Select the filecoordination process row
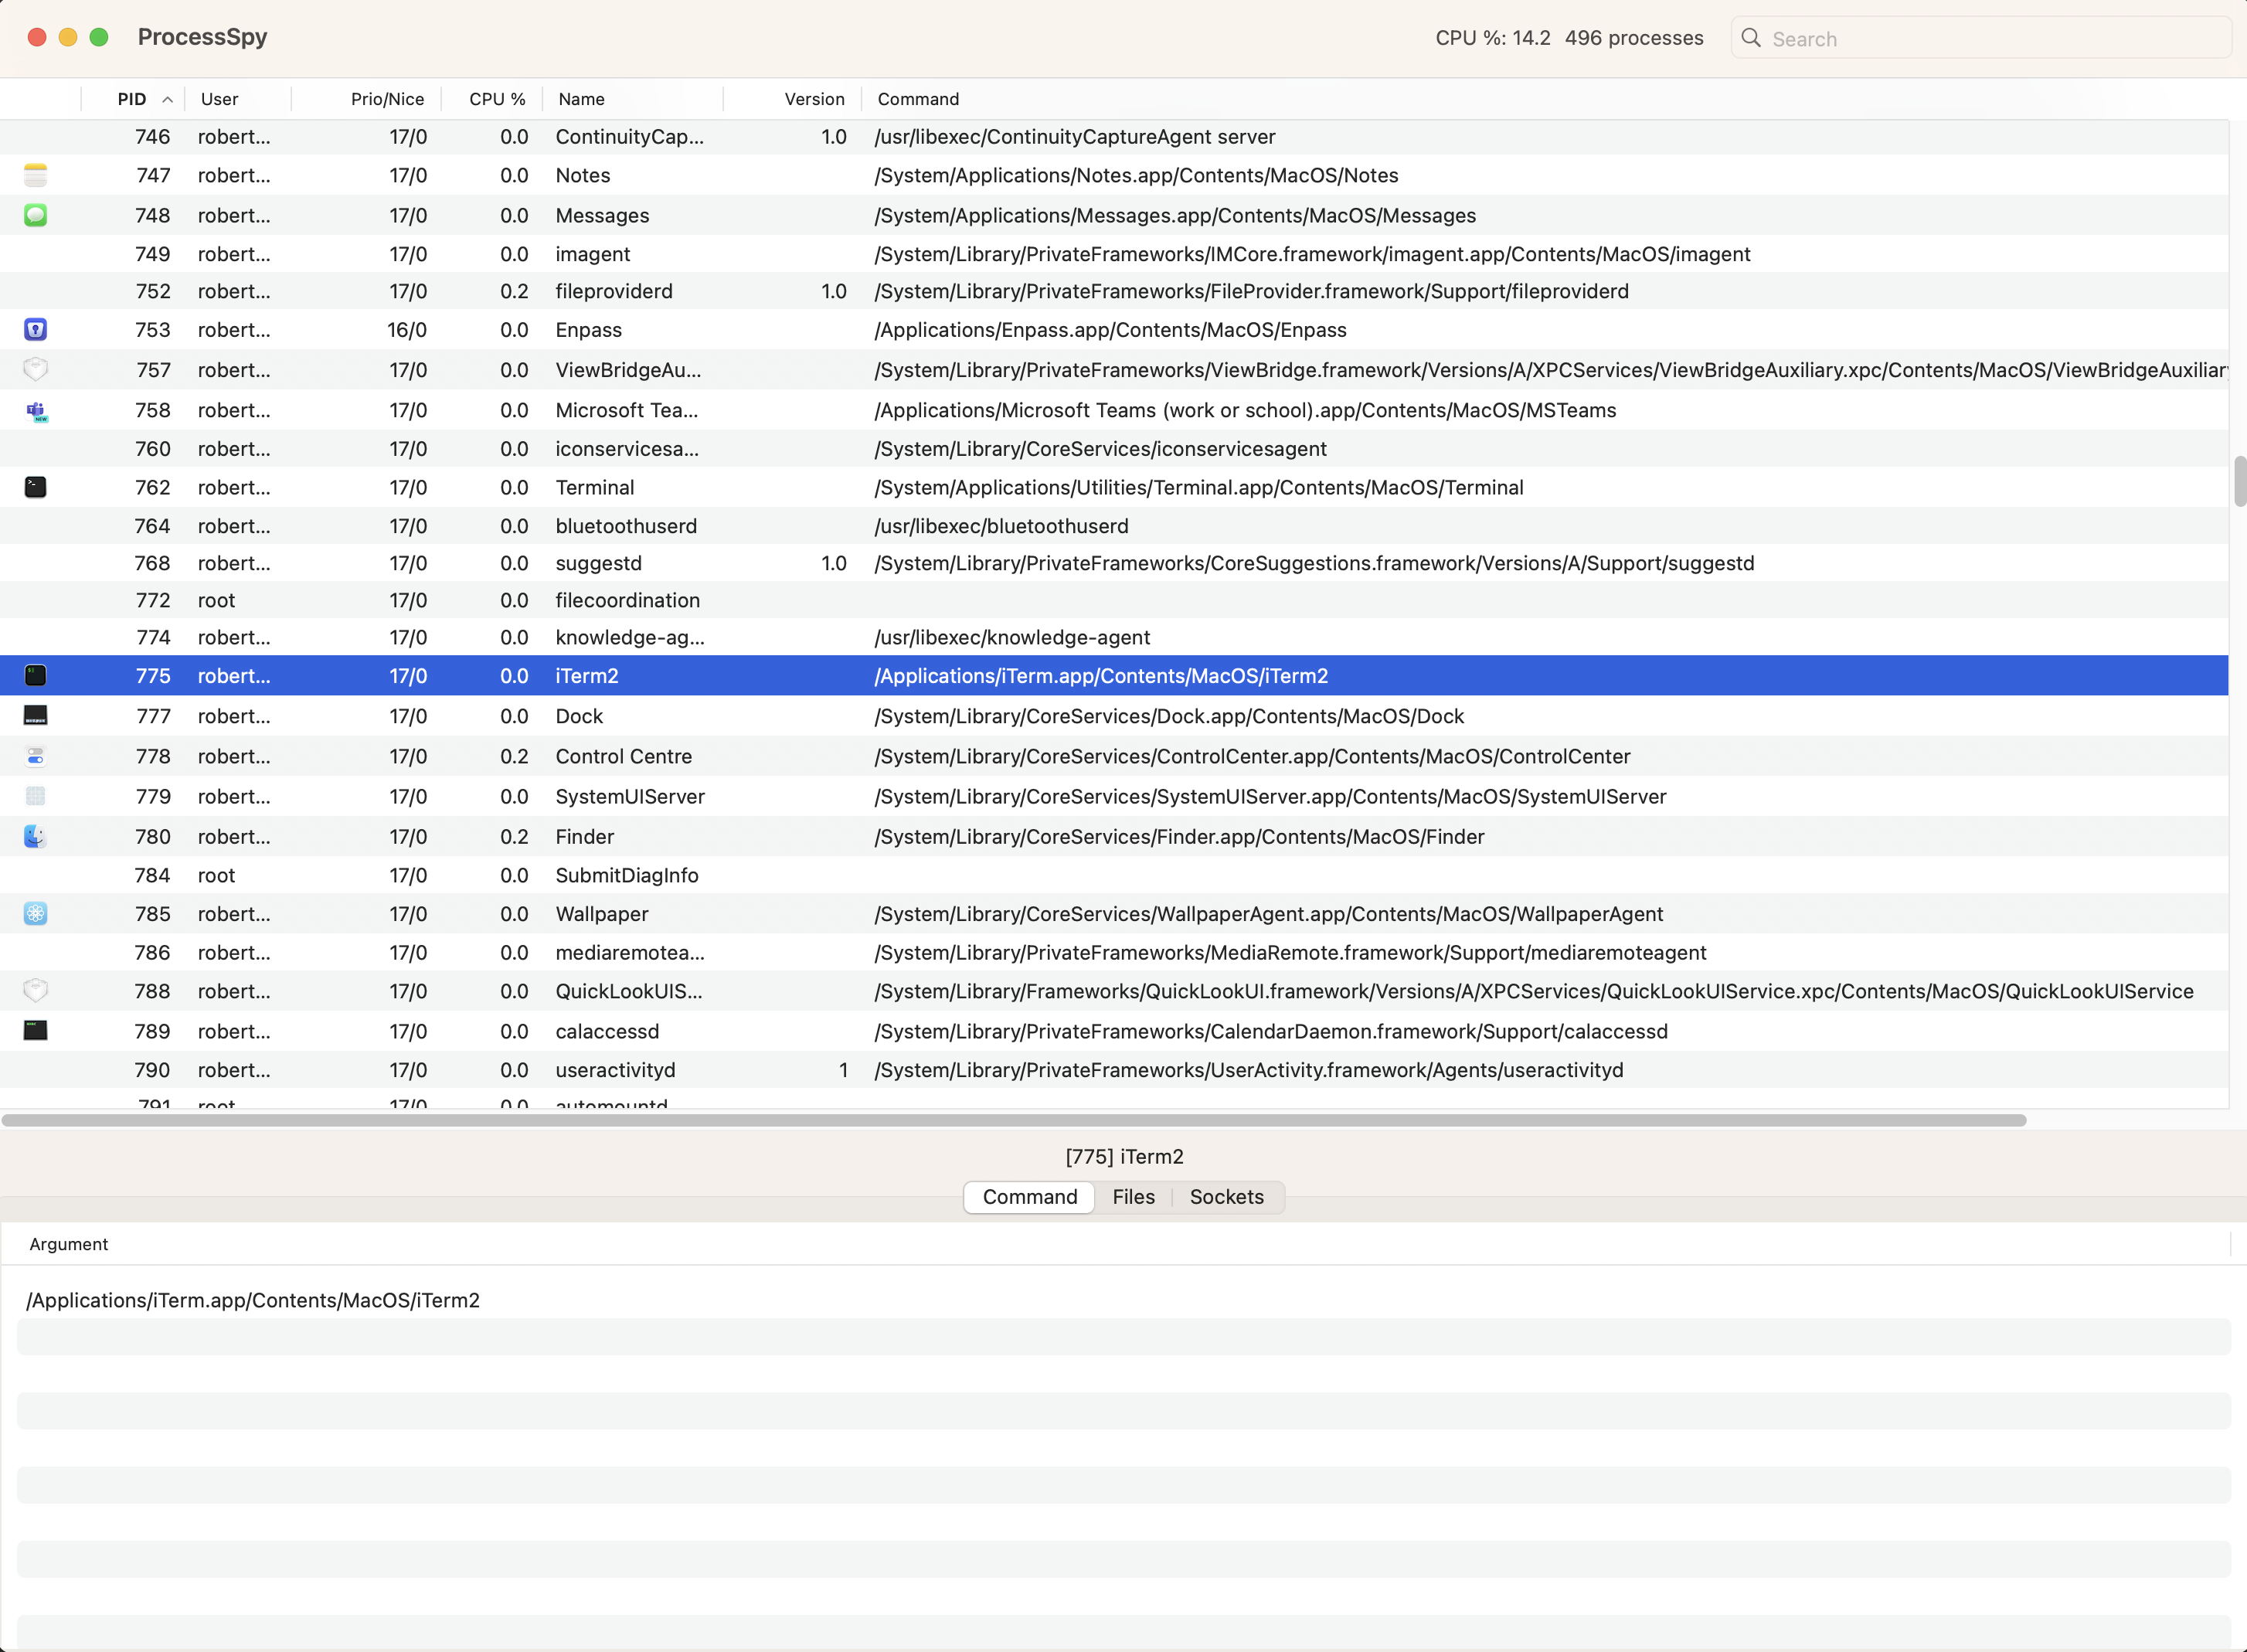2247x1652 pixels. click(x=1114, y=600)
